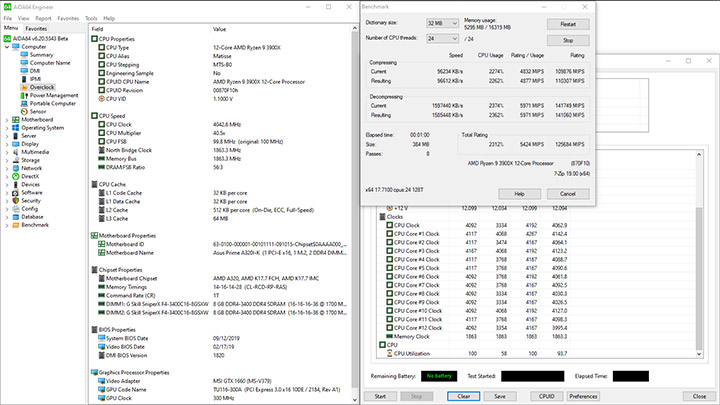Screen dimensions: 720x405
Task: Open the View menu
Action: pyautogui.click(x=23, y=18)
